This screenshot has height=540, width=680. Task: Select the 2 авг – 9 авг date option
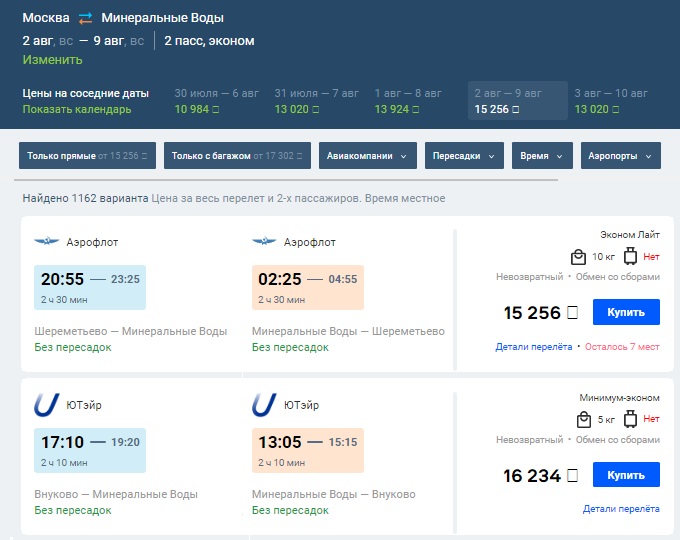tap(518, 101)
